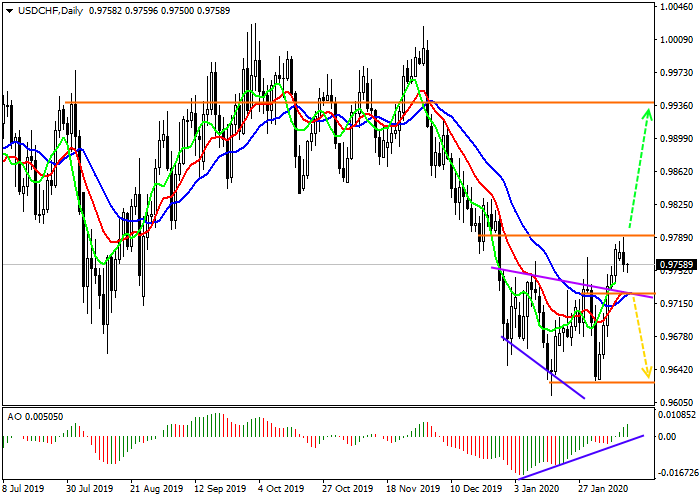Click the 0.98250 price axis label
The height and width of the screenshot is (500, 700).
click(677, 205)
